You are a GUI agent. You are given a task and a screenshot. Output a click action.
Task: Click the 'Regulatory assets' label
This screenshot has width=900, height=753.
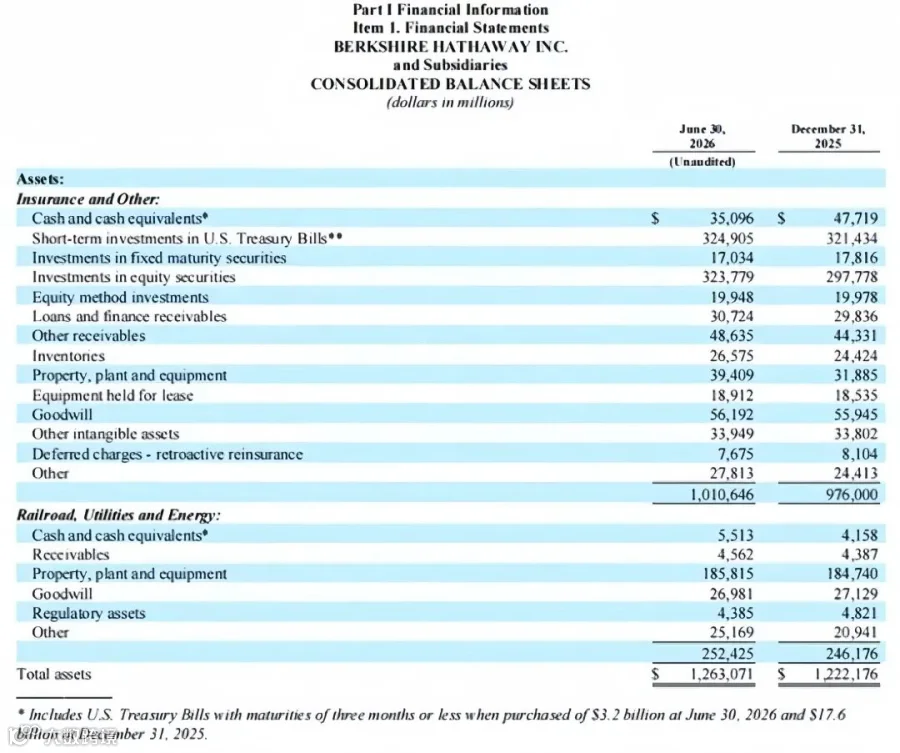[x=88, y=614]
